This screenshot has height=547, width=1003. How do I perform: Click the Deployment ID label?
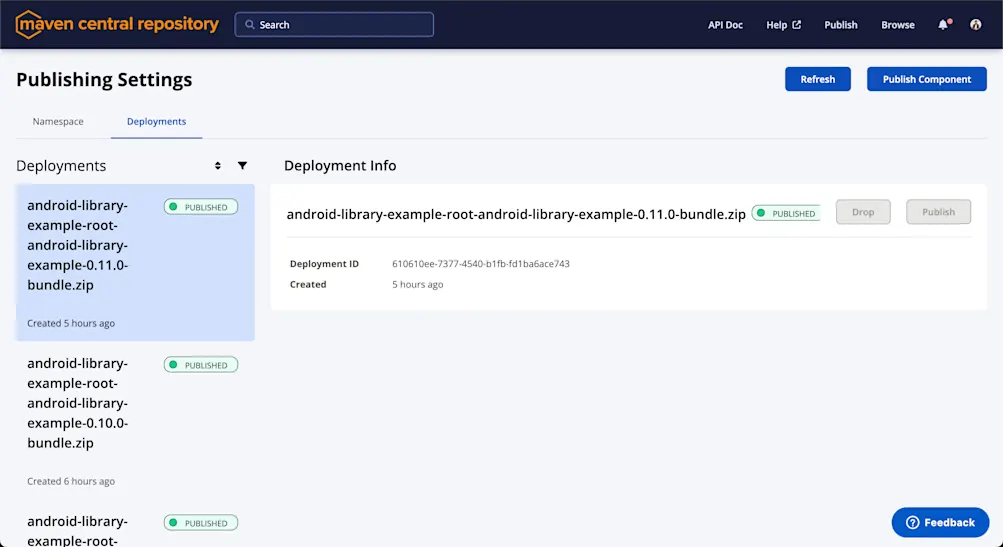click(x=324, y=264)
